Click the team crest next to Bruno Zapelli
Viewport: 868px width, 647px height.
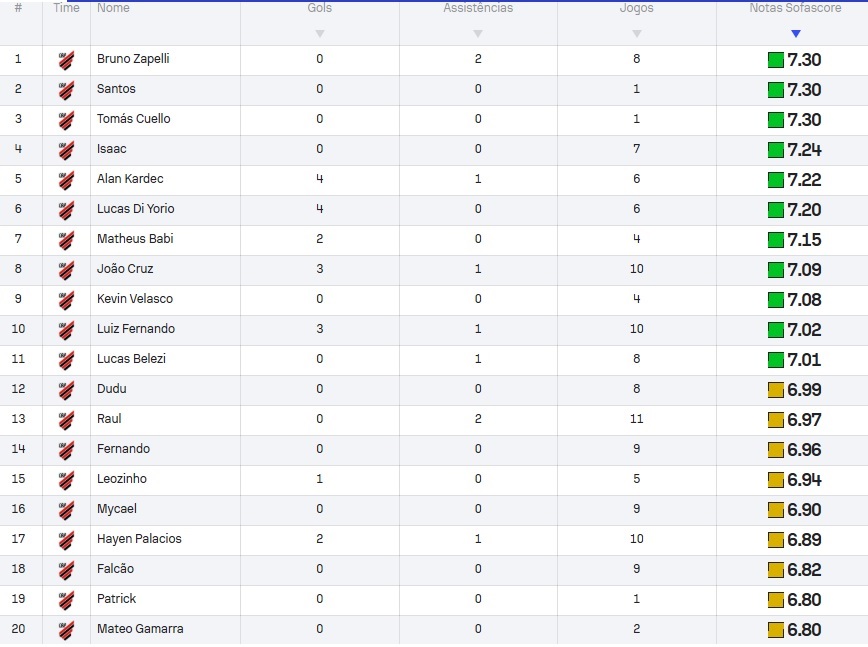coord(66,60)
